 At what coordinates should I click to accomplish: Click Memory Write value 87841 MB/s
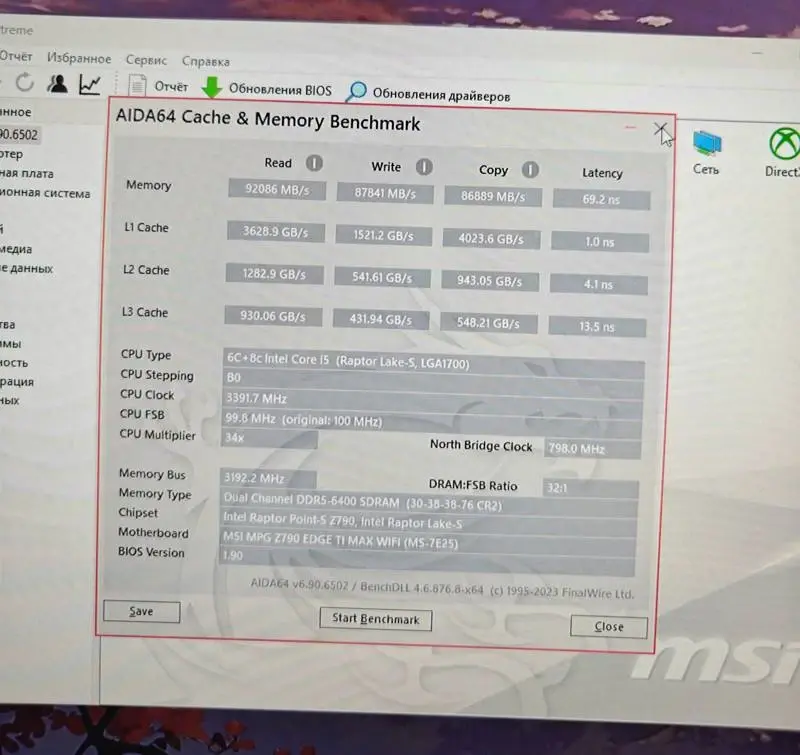click(385, 193)
